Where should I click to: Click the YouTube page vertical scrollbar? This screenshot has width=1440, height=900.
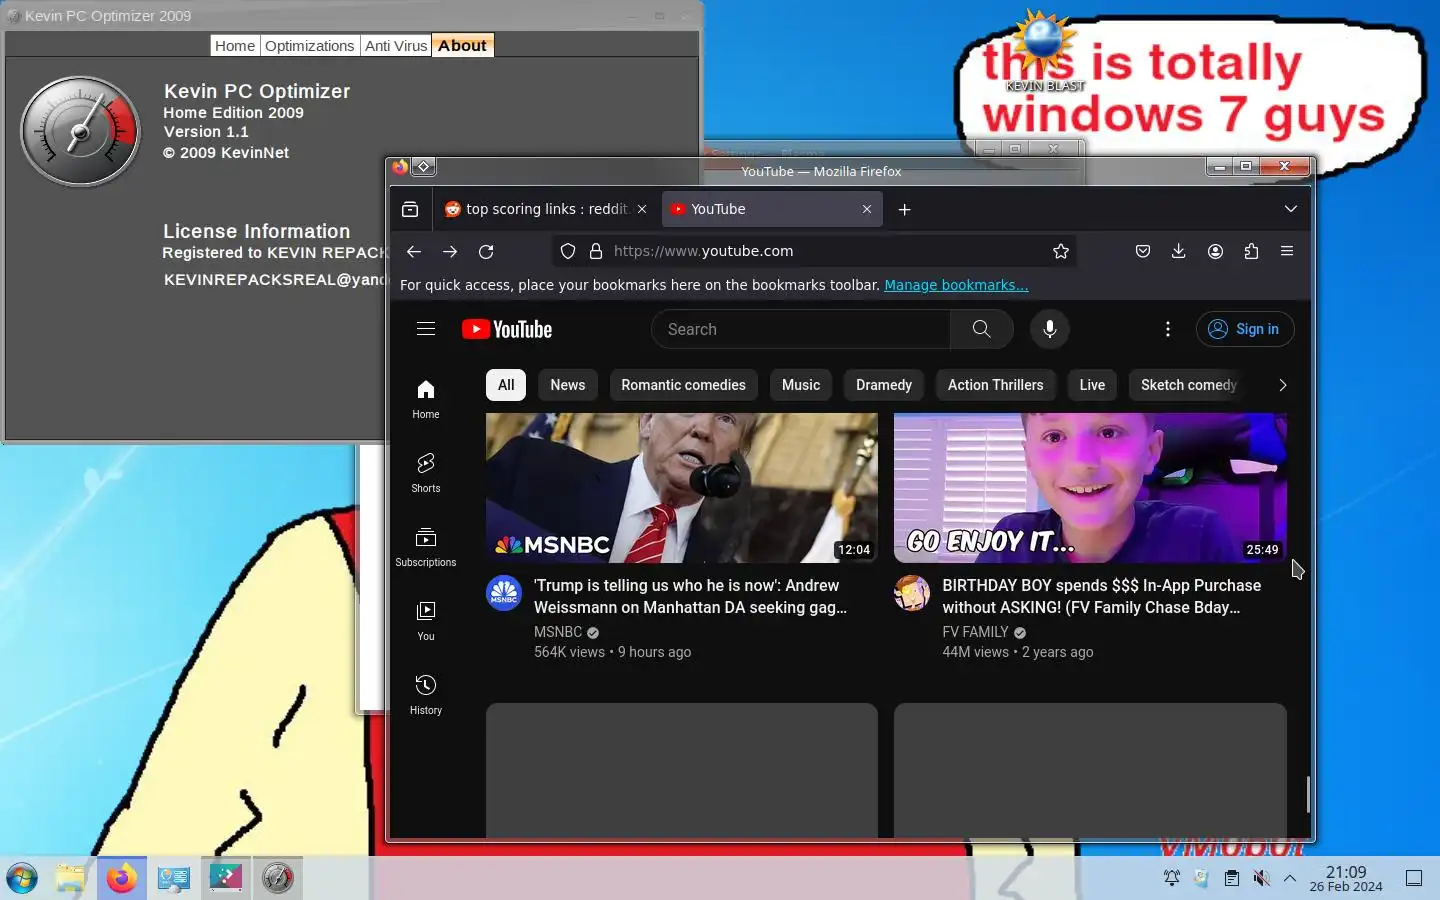pos(1307,795)
